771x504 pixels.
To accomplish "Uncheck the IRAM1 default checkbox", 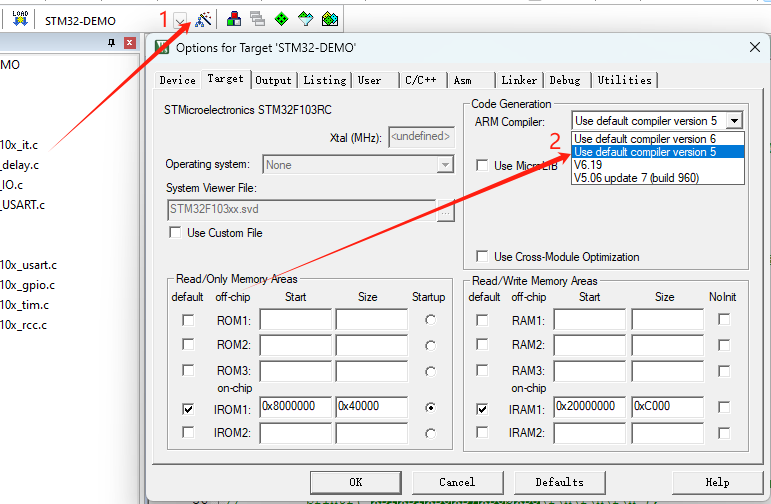I will [482, 409].
